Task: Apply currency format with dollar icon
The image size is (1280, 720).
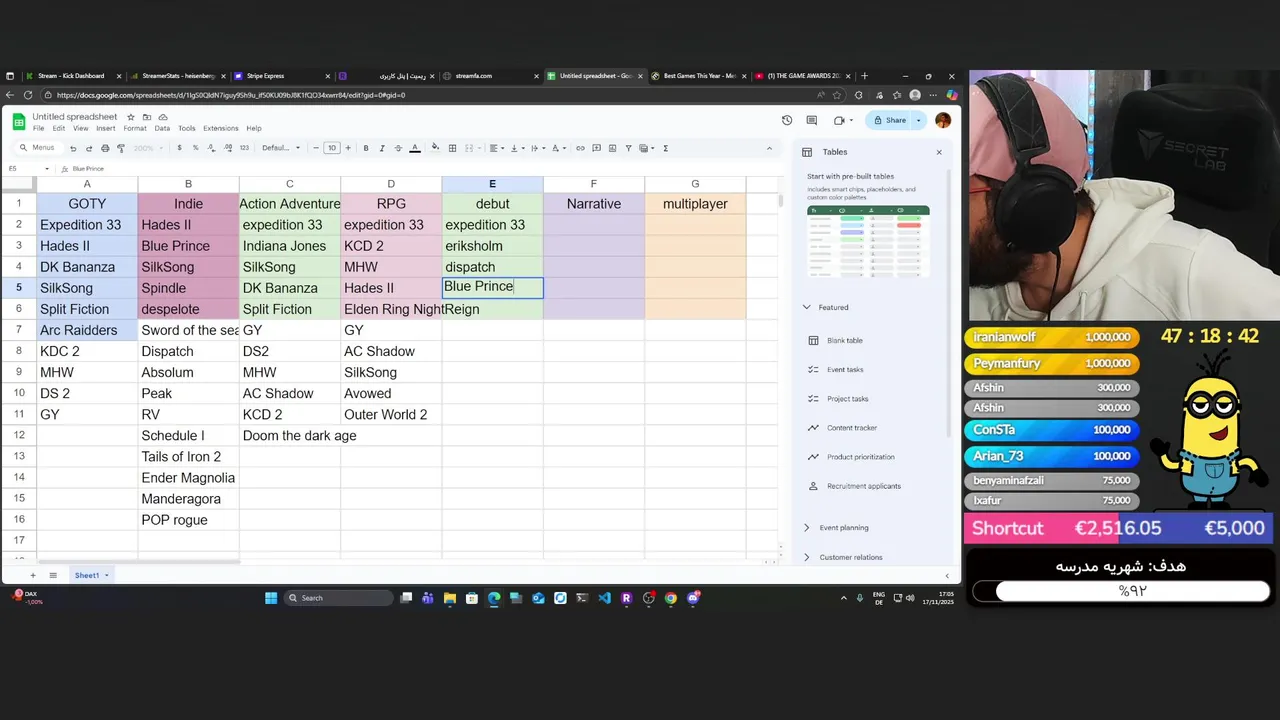Action: 179,148
